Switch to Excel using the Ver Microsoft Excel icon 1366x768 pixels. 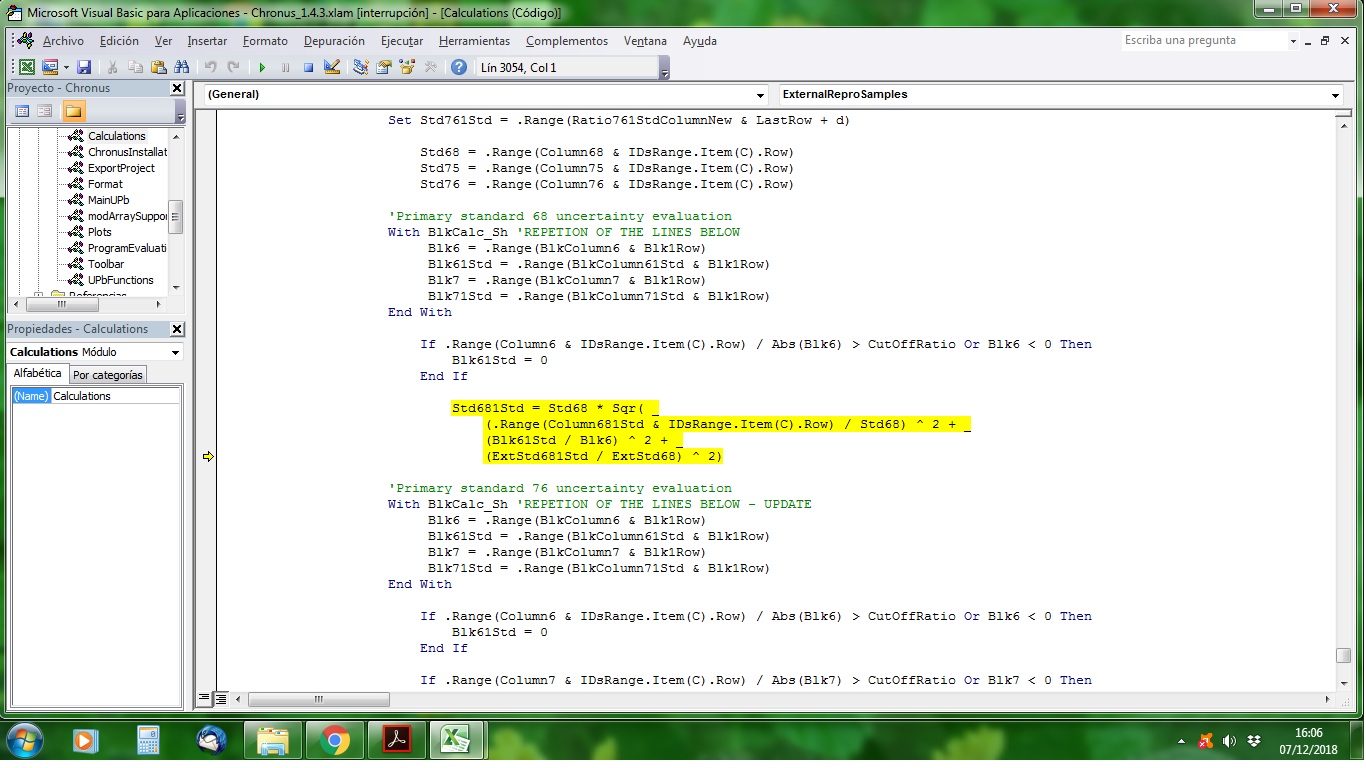(x=27, y=66)
